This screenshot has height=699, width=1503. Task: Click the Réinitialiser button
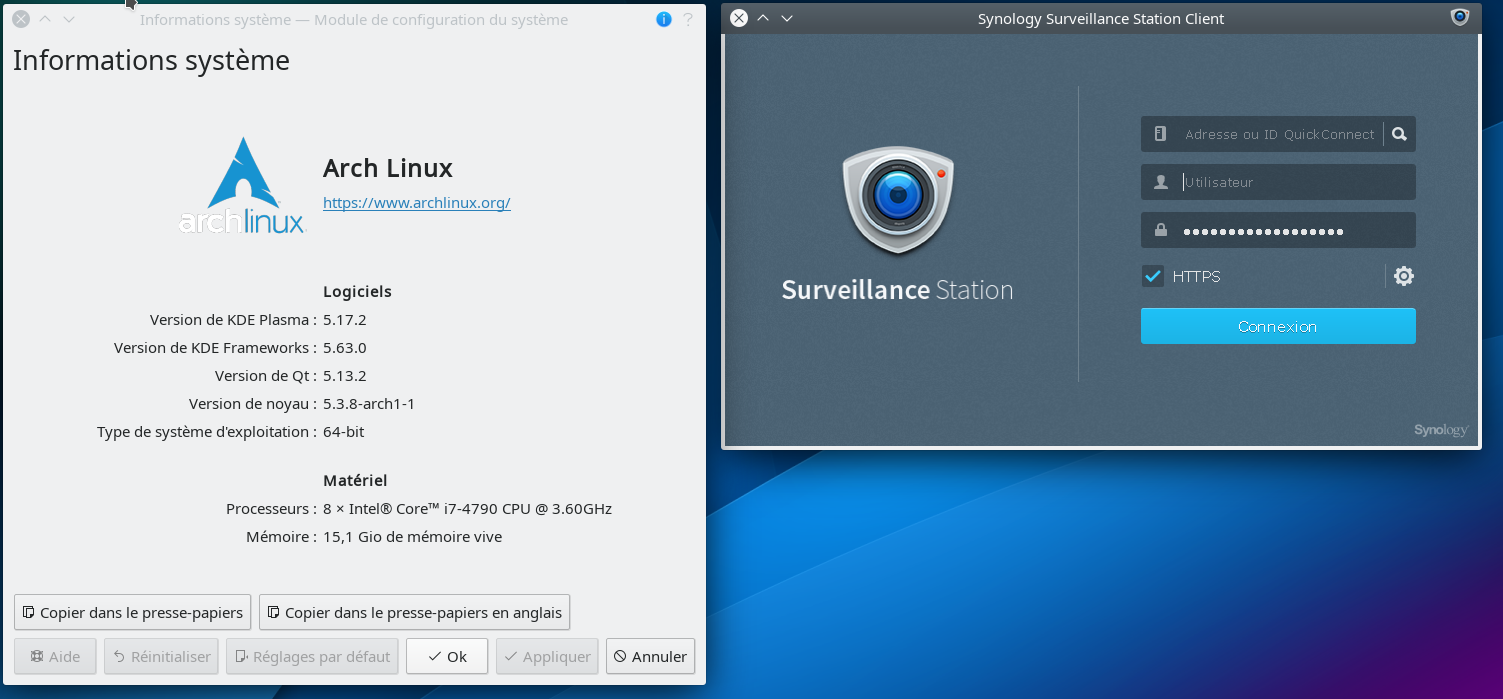coord(161,656)
